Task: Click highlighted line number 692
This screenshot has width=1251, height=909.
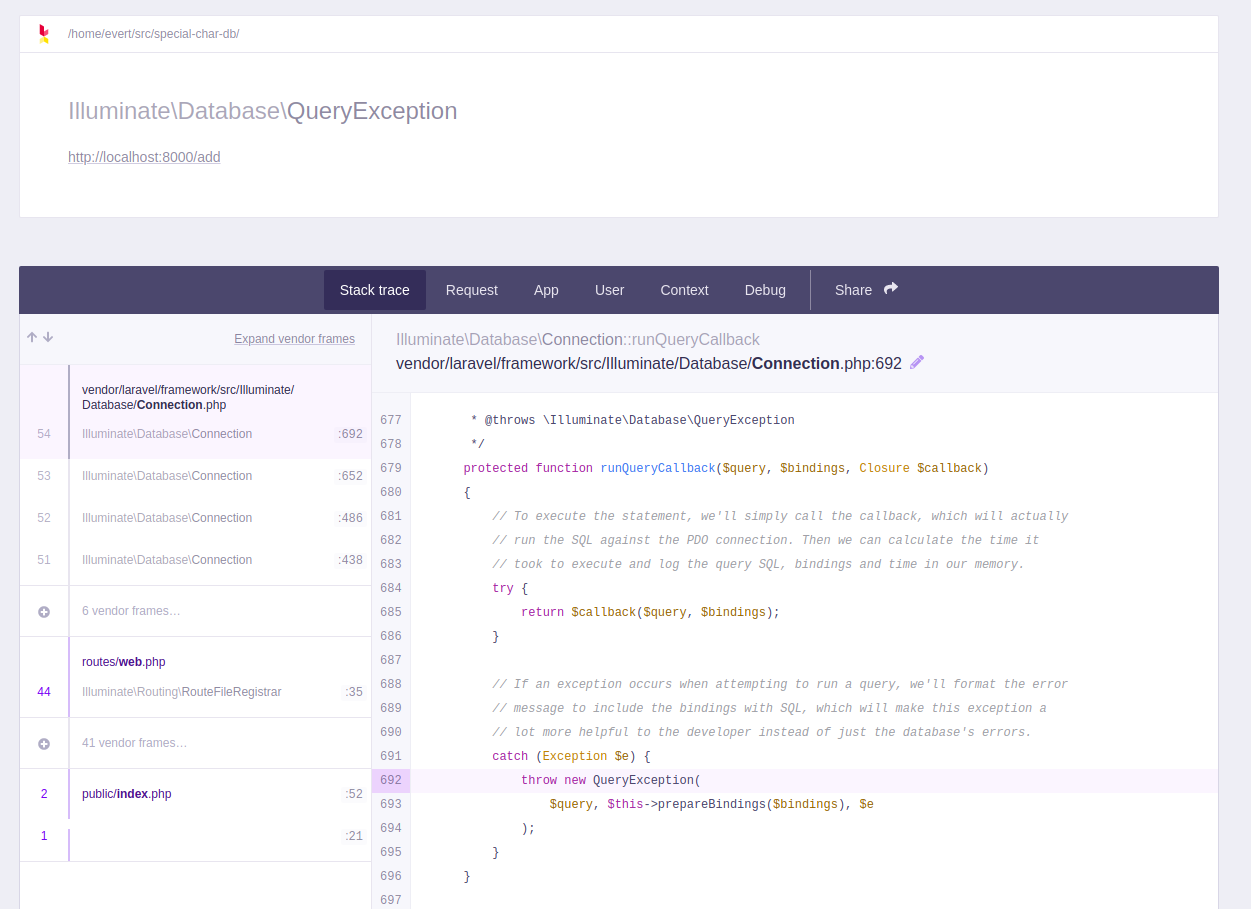Action: point(390,780)
